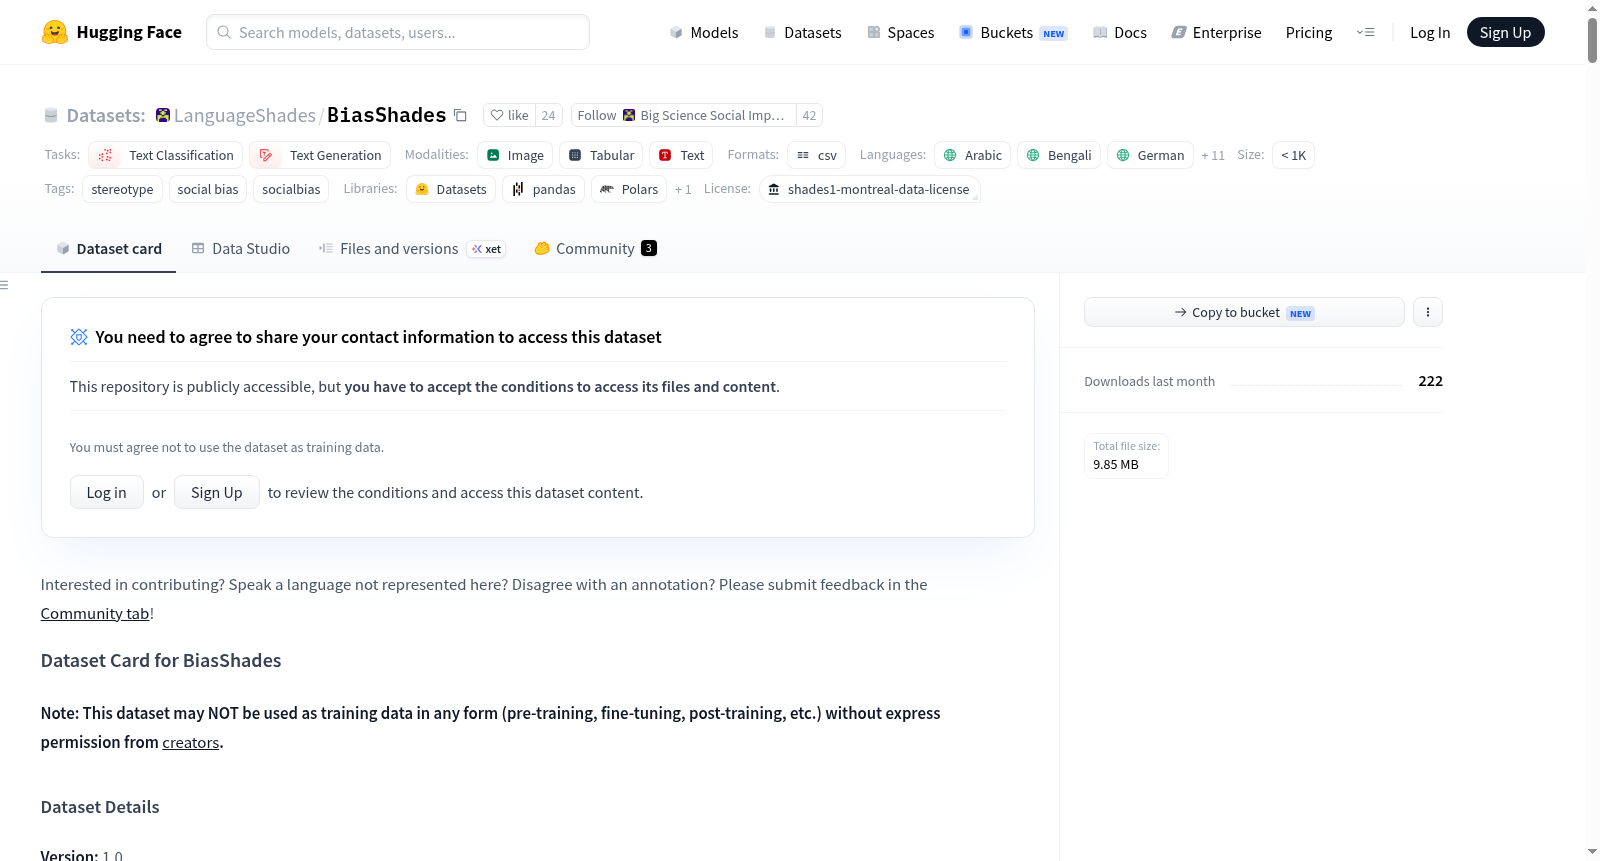Select the socialbias tag
Viewport: 1600px width, 861px height.
[x=291, y=189]
